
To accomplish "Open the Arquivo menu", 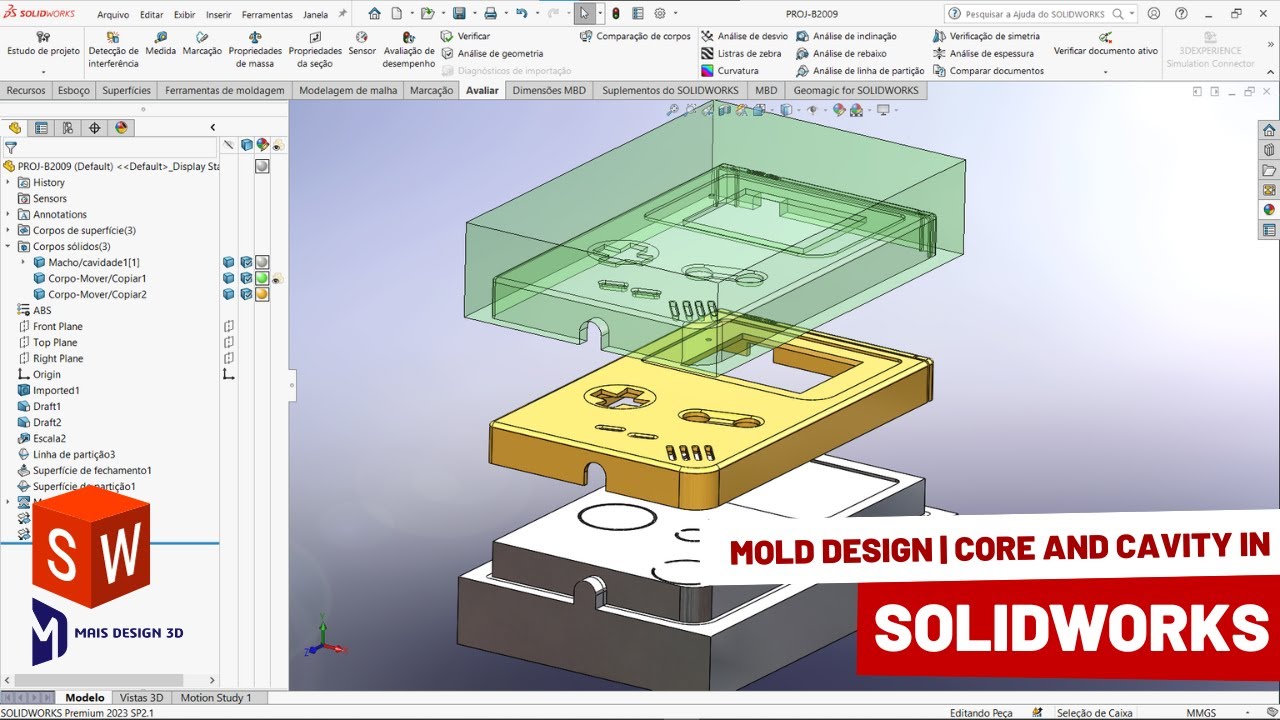I will pyautogui.click(x=113, y=15).
